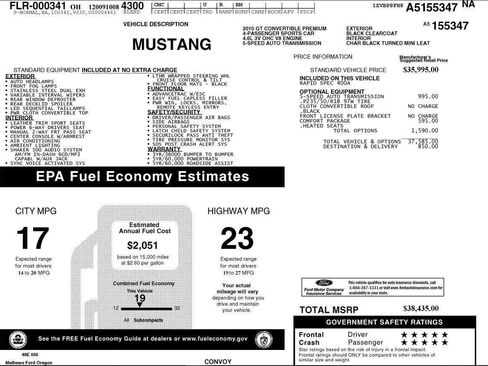Click the CITY MPG heading
Screen dimensions: 488x366
pyautogui.click(x=36, y=211)
